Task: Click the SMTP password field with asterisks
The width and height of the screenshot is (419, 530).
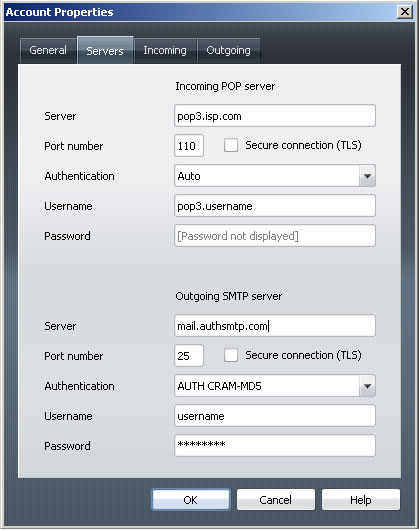Action: point(275,445)
